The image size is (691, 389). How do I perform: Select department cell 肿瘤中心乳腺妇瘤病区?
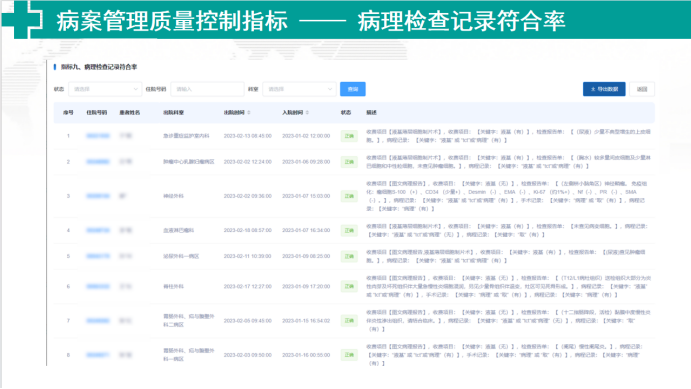coord(189,162)
